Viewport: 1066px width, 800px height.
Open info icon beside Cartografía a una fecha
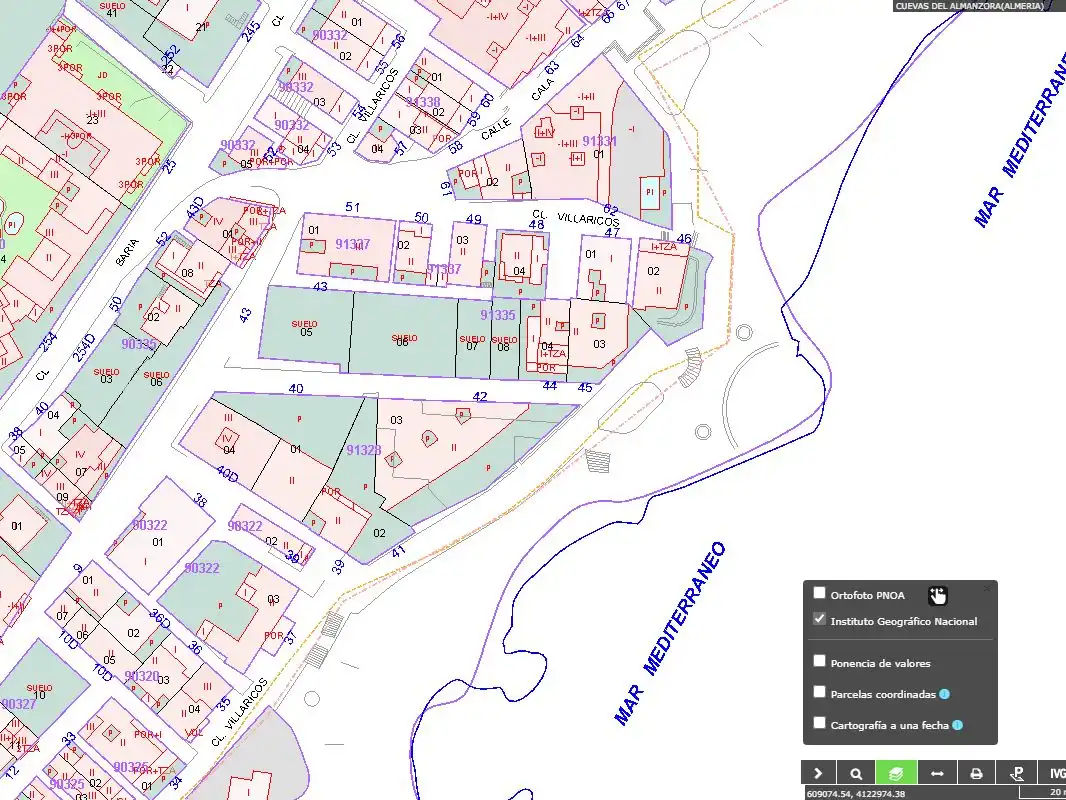(957, 725)
